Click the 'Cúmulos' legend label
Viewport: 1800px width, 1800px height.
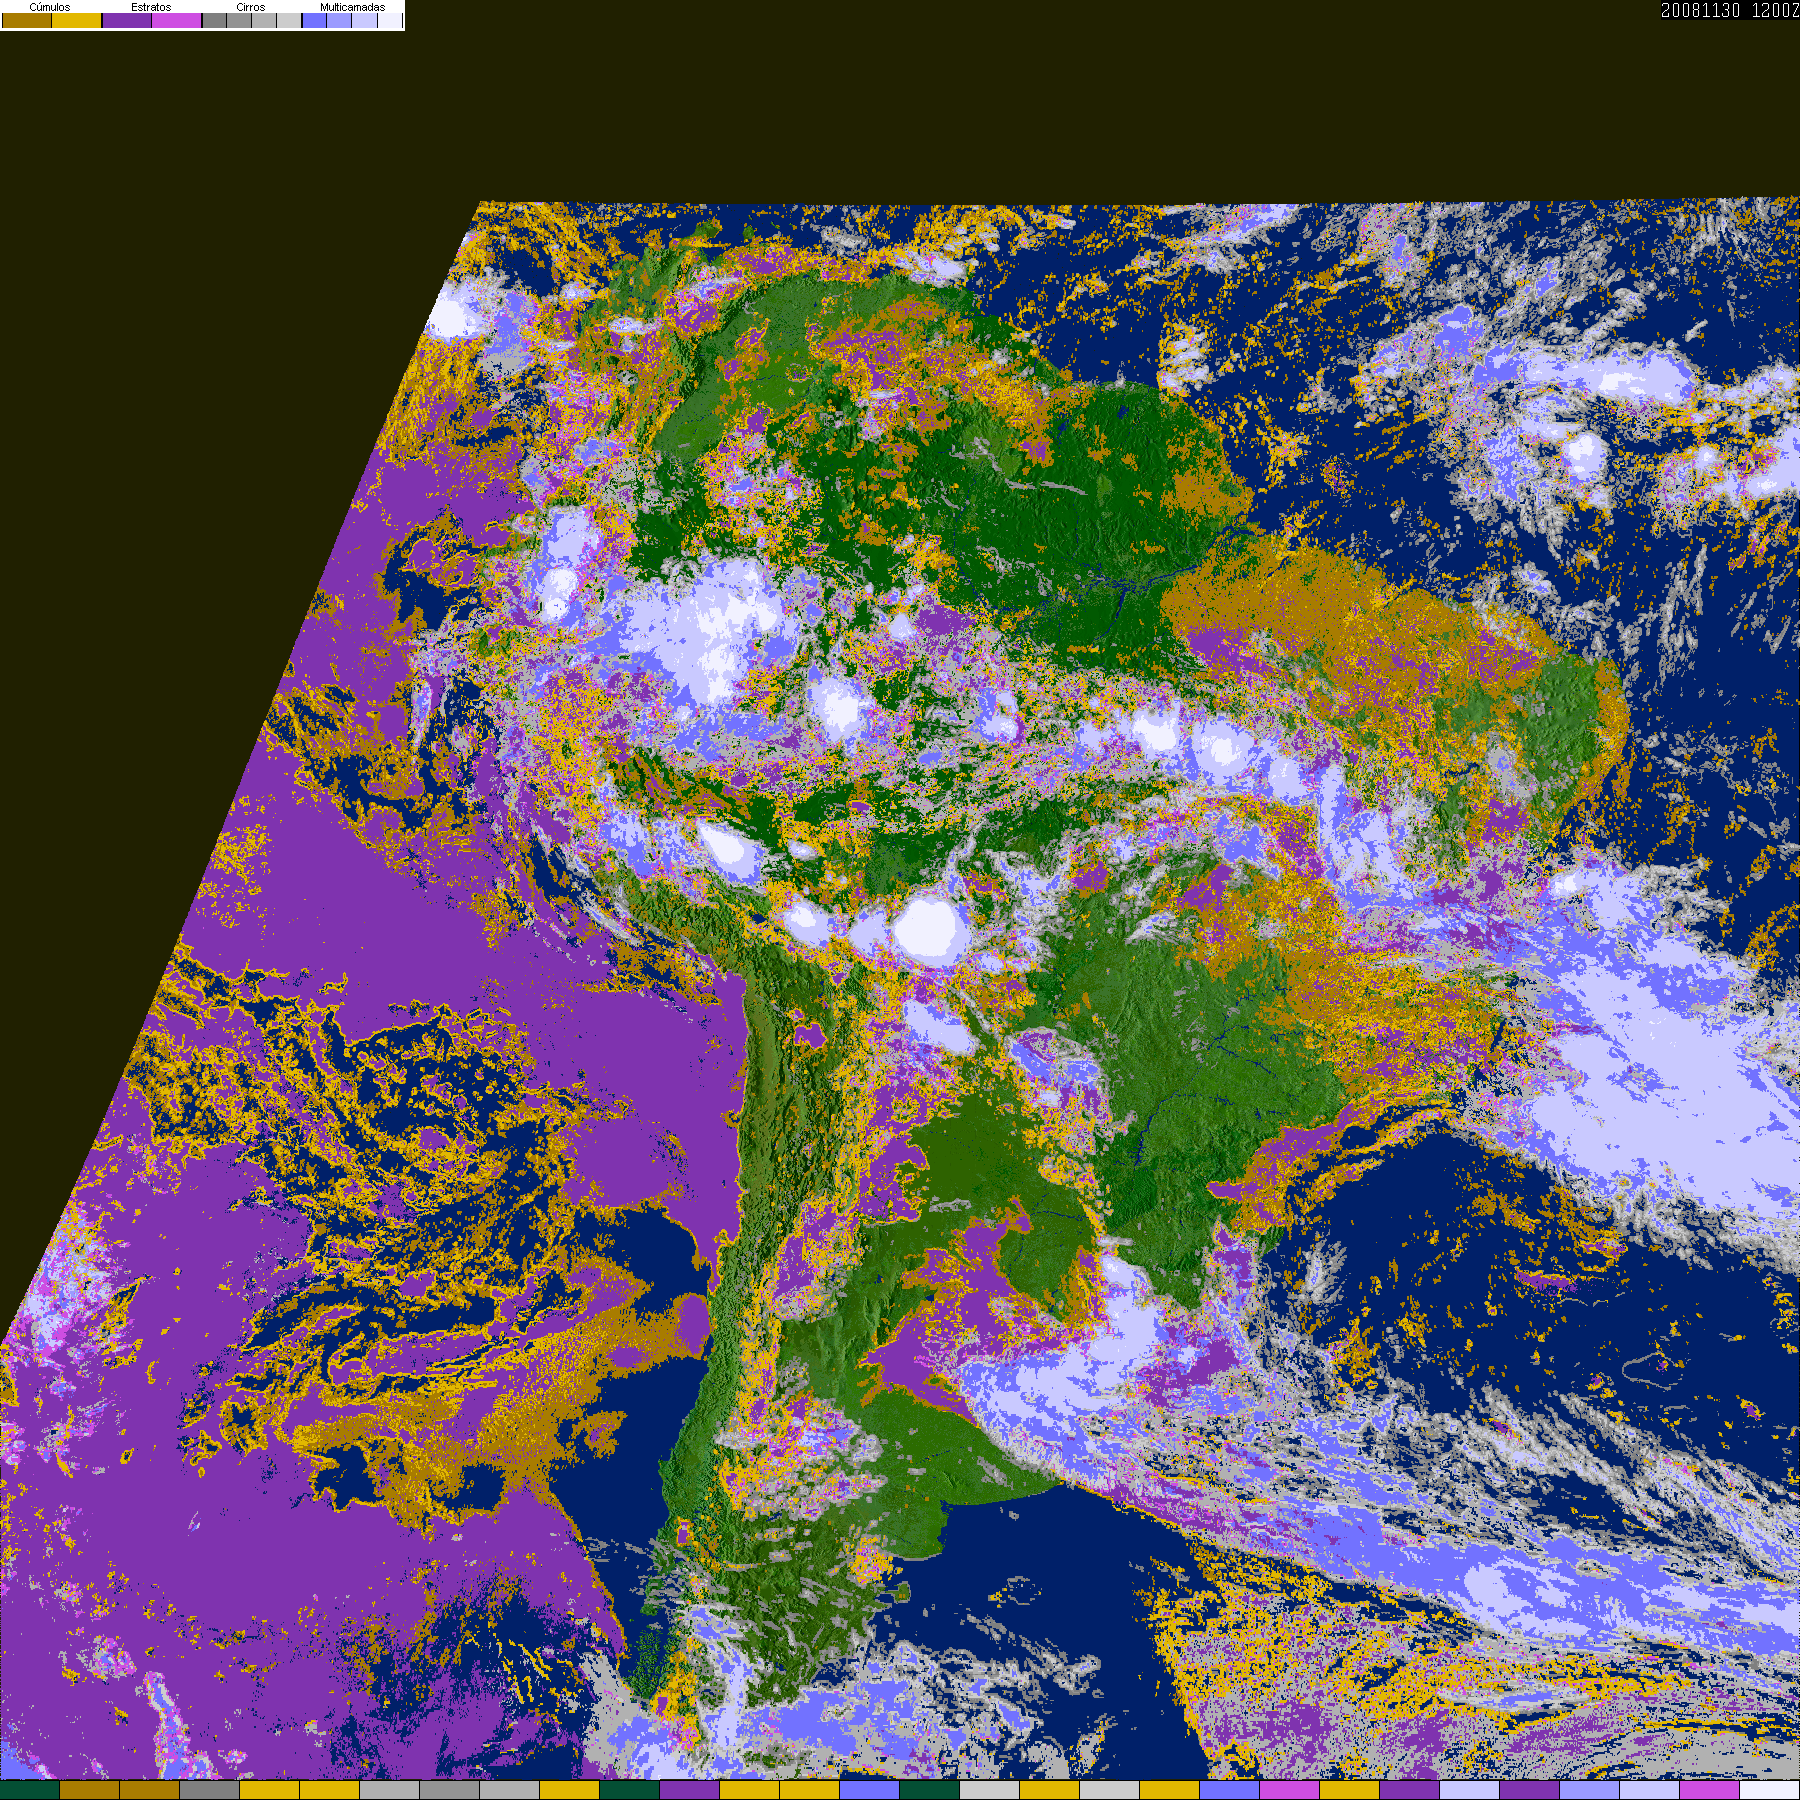point(50,7)
